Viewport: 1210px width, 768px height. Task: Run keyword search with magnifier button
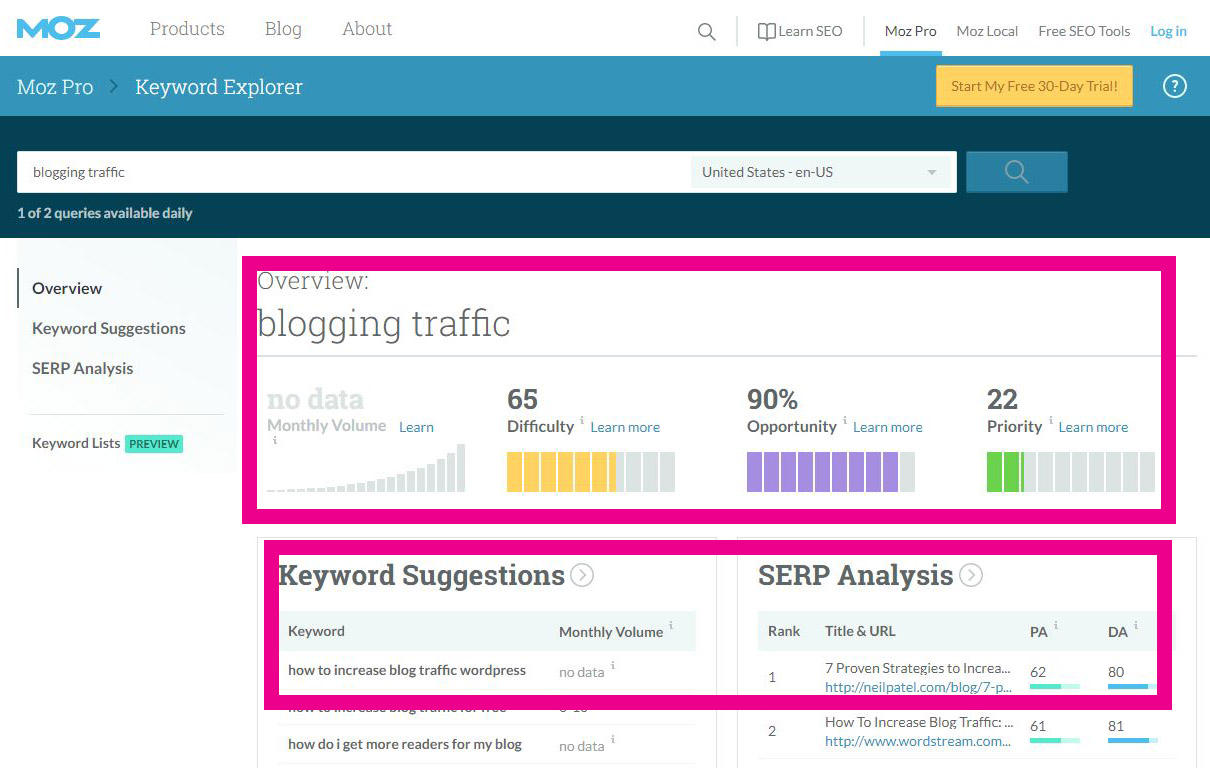pyautogui.click(x=1016, y=172)
